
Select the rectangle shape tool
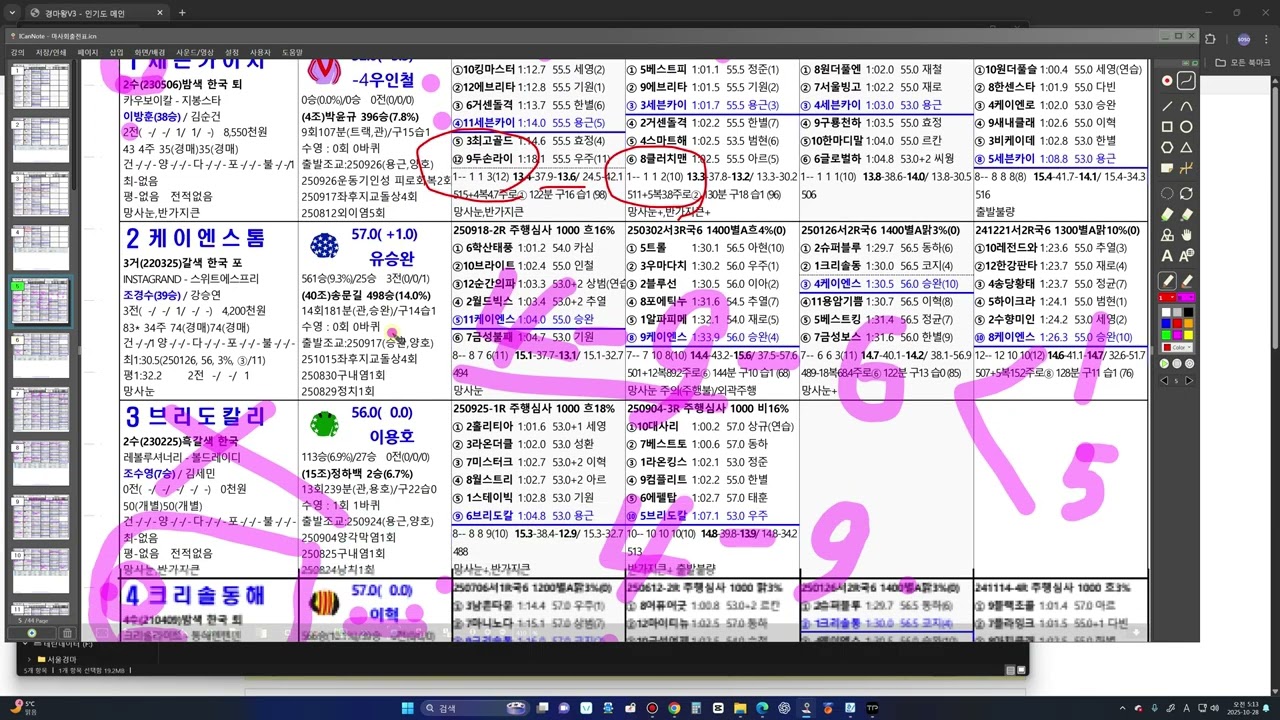click(1167, 126)
